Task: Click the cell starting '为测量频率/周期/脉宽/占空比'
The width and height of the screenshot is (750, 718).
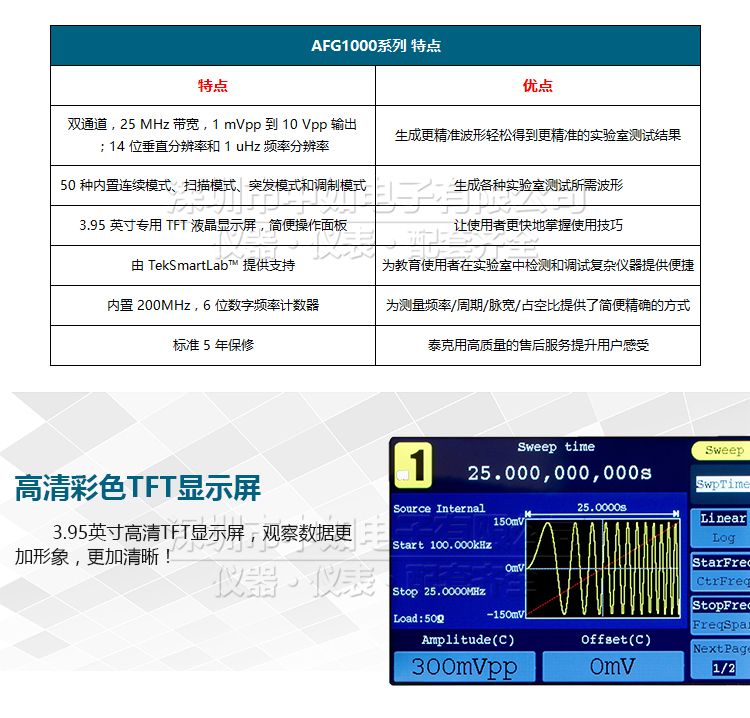Action: 538,305
